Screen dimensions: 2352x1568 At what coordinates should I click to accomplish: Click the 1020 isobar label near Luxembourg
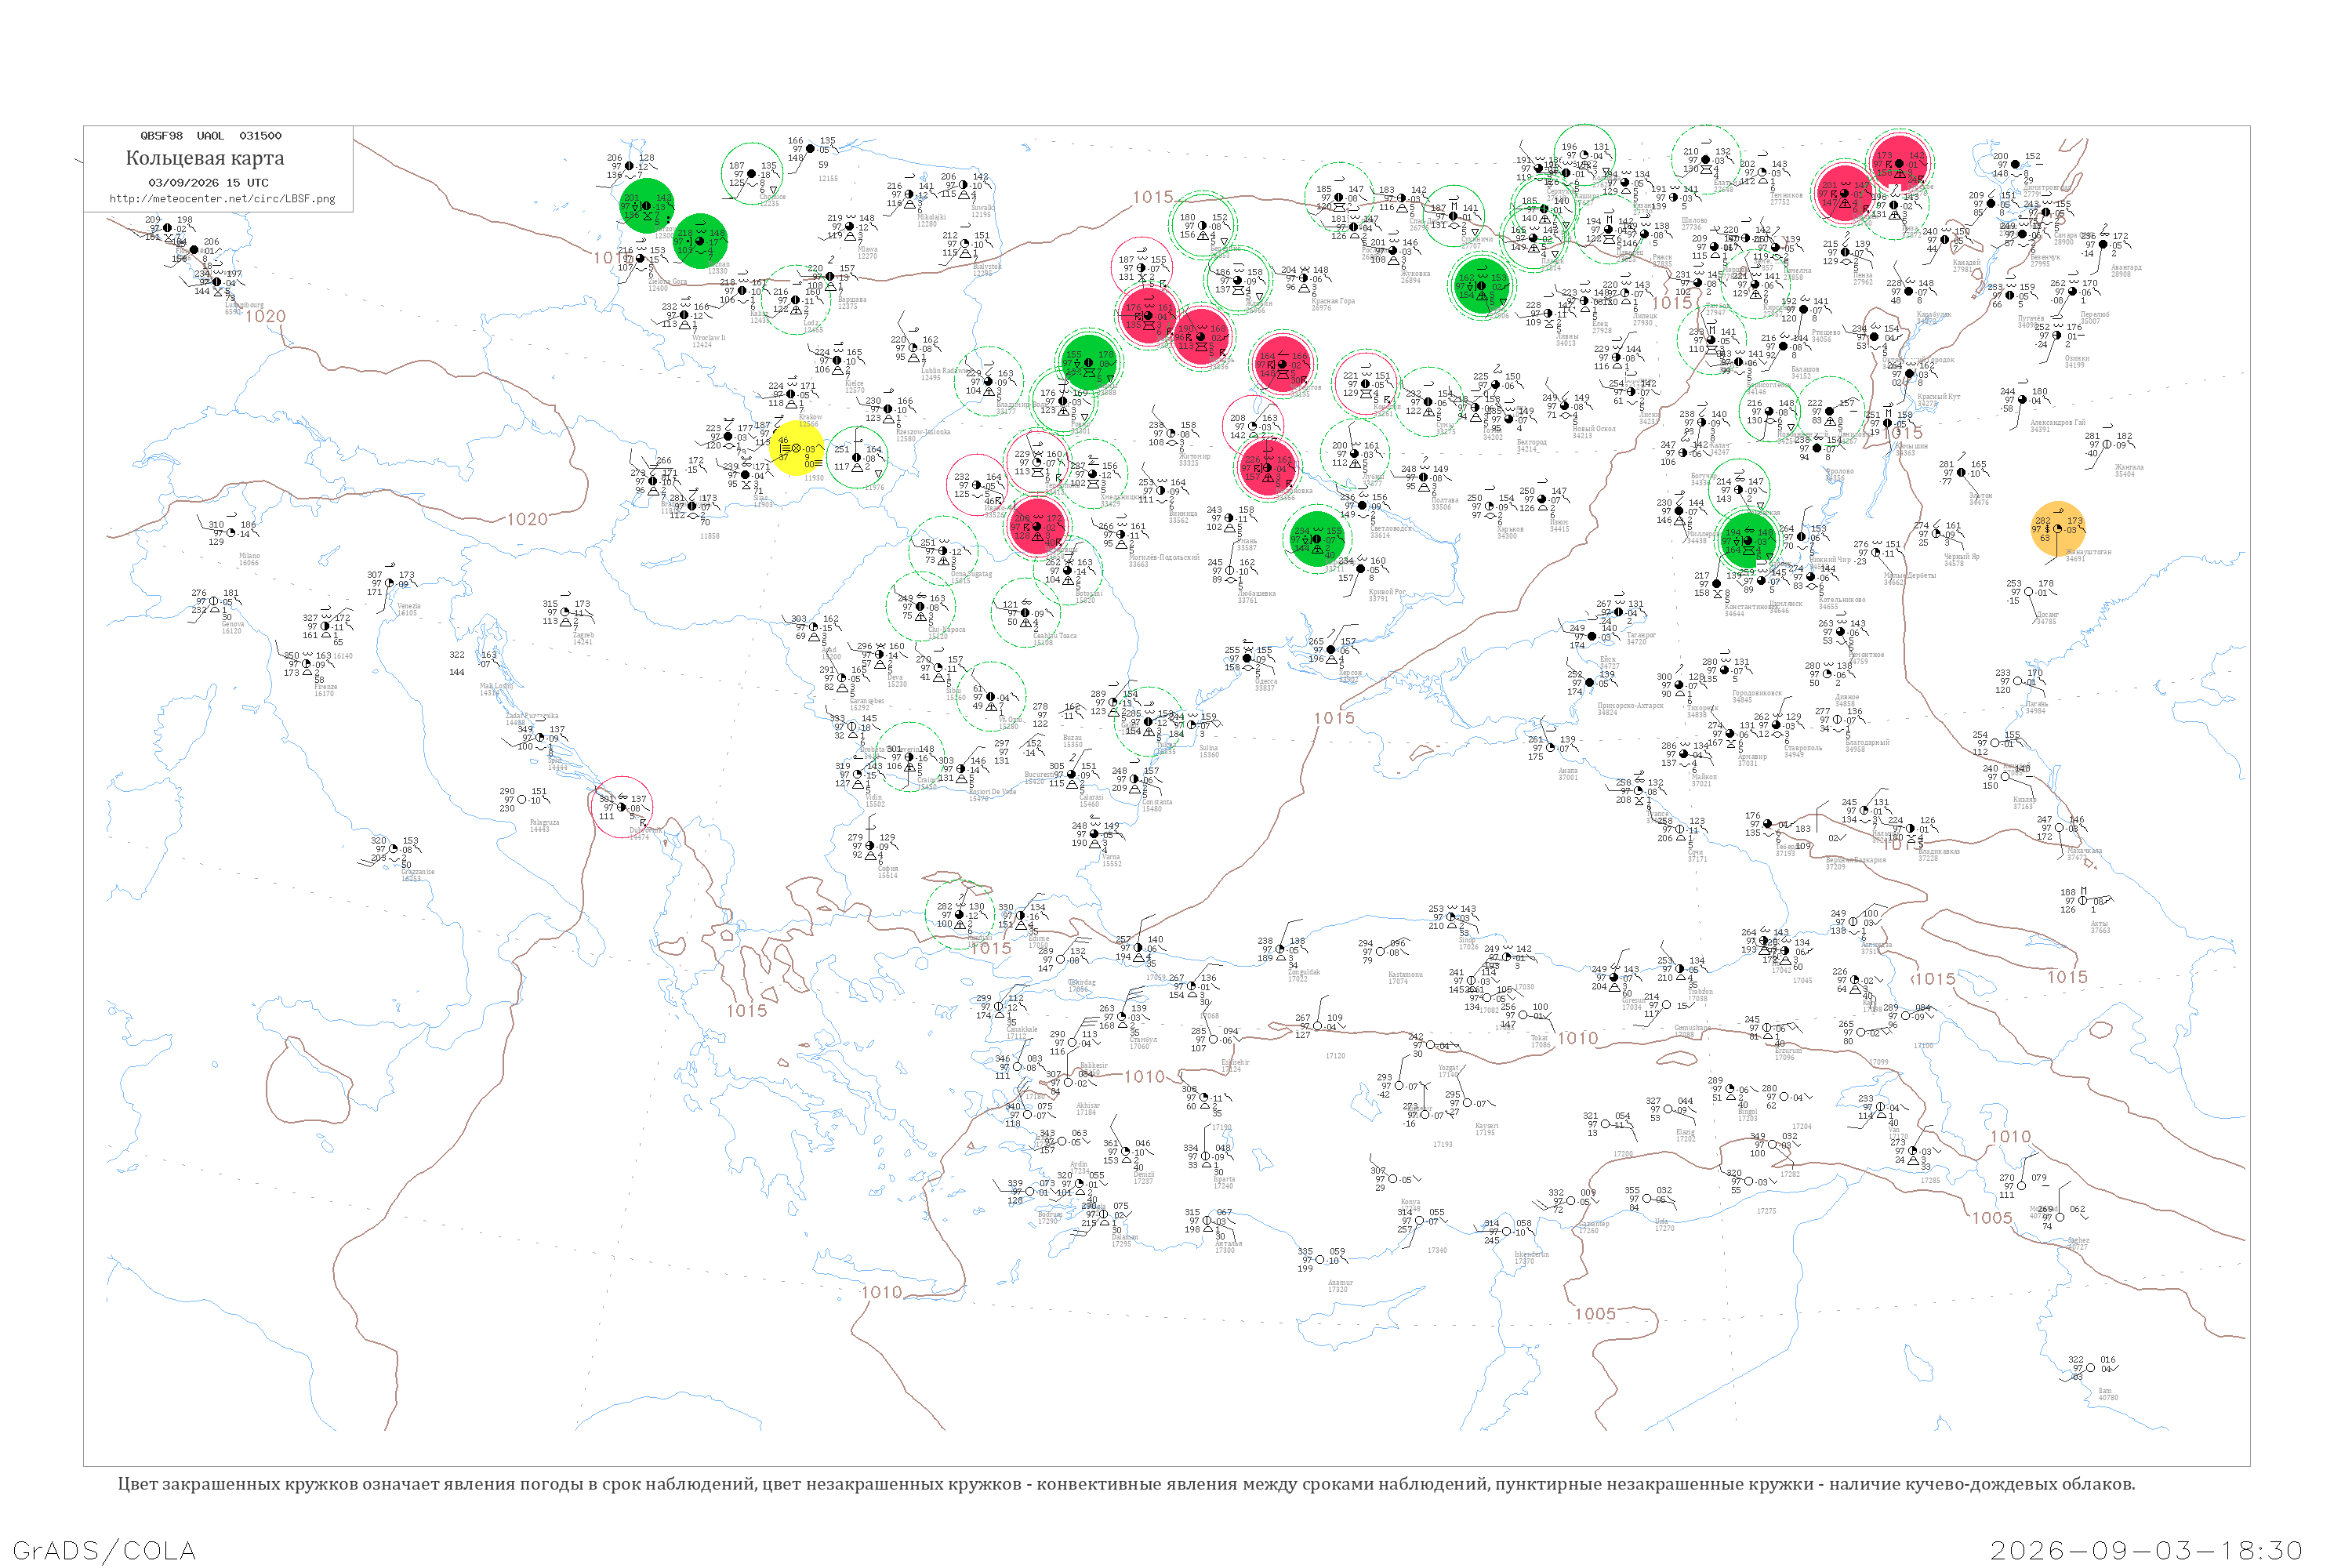[x=266, y=316]
